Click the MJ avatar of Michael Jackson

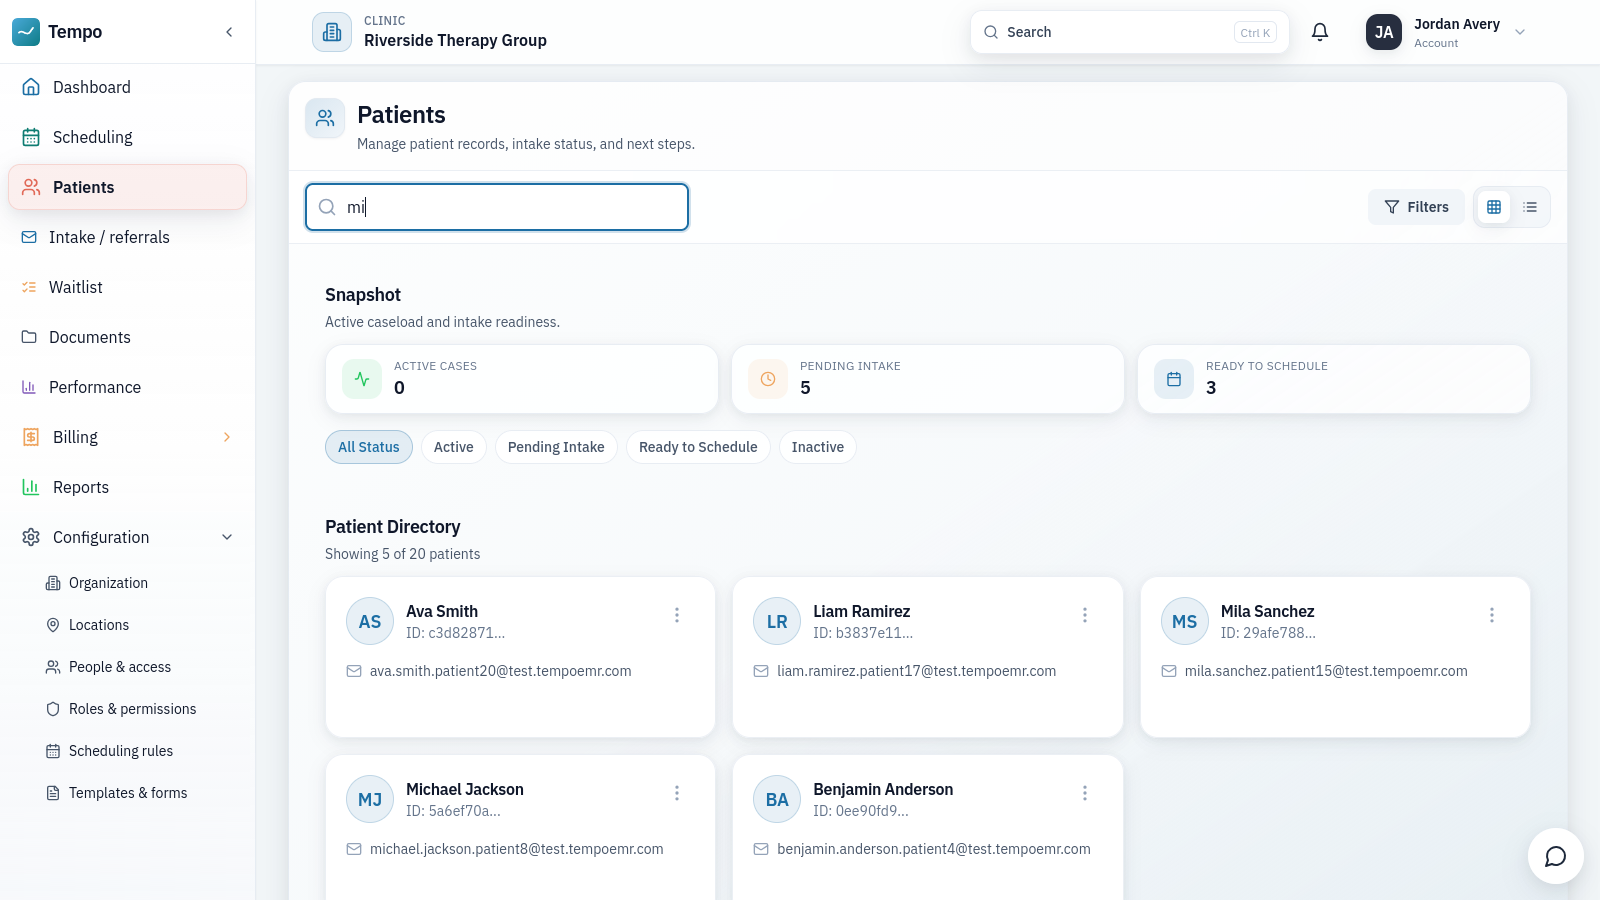(370, 800)
